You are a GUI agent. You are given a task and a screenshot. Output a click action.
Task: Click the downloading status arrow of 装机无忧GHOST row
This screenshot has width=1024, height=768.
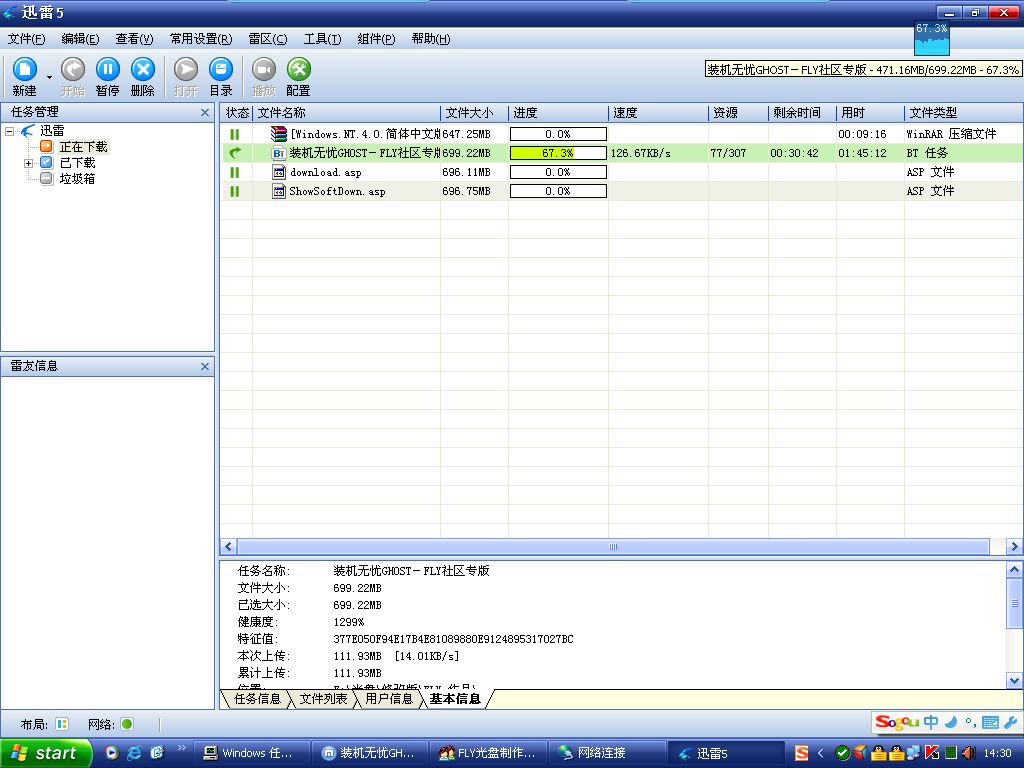(x=235, y=153)
